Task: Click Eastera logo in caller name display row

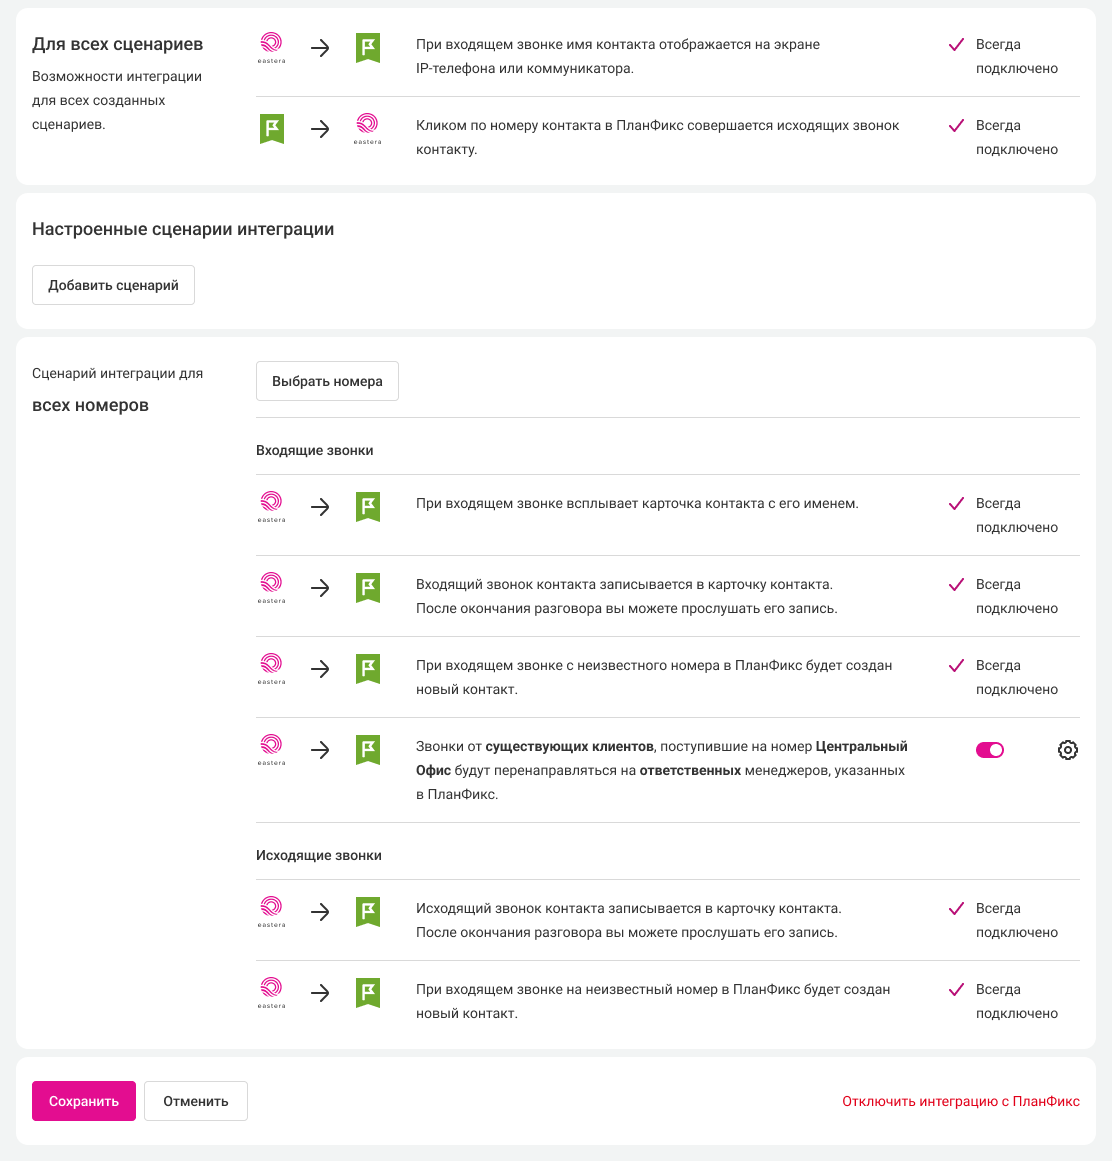Action: (x=271, y=46)
